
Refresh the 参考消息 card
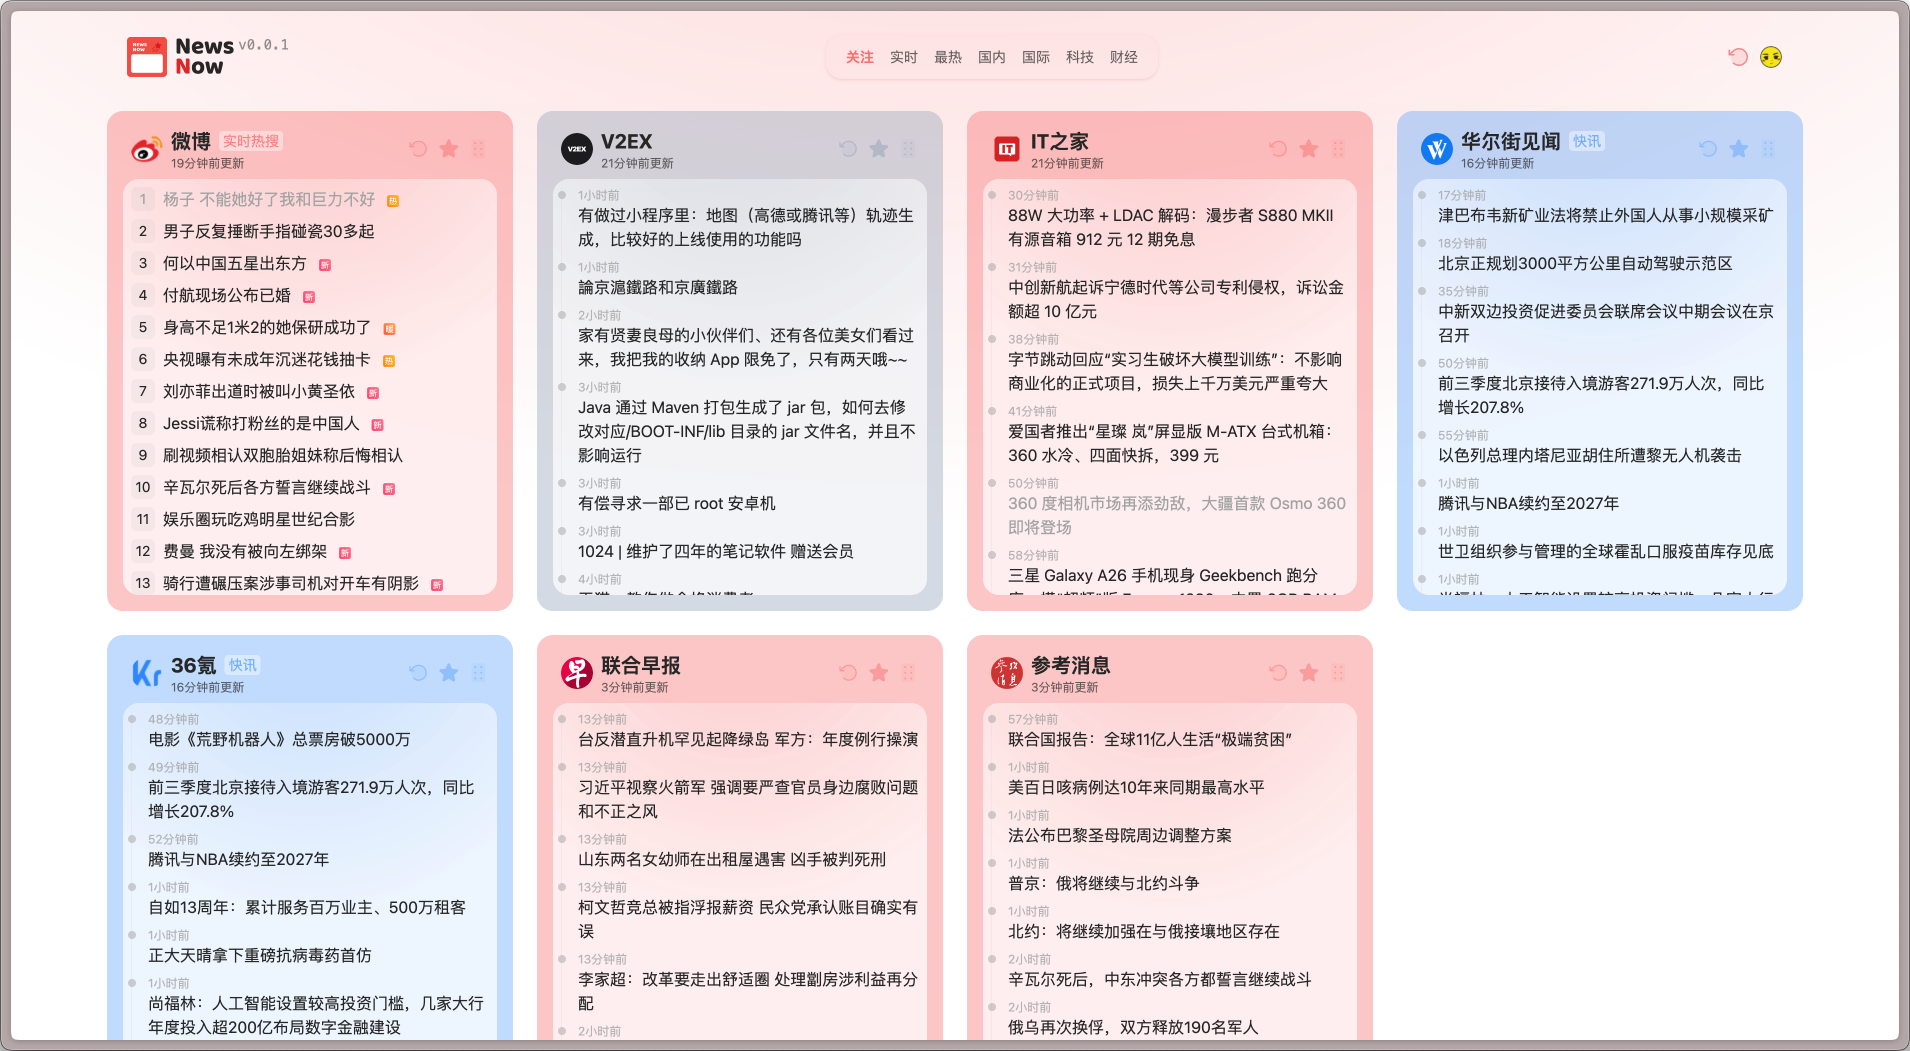click(x=1278, y=673)
